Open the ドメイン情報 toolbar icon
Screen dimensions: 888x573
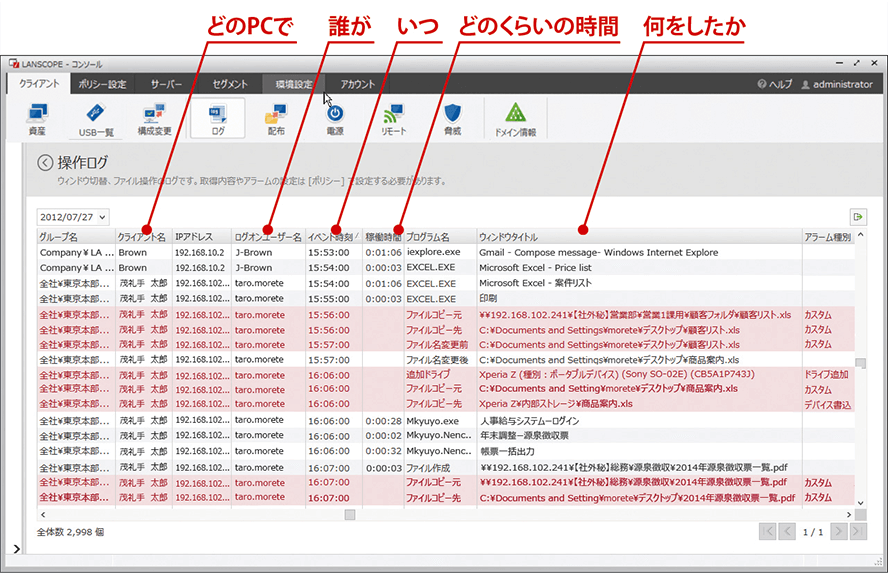tap(515, 119)
